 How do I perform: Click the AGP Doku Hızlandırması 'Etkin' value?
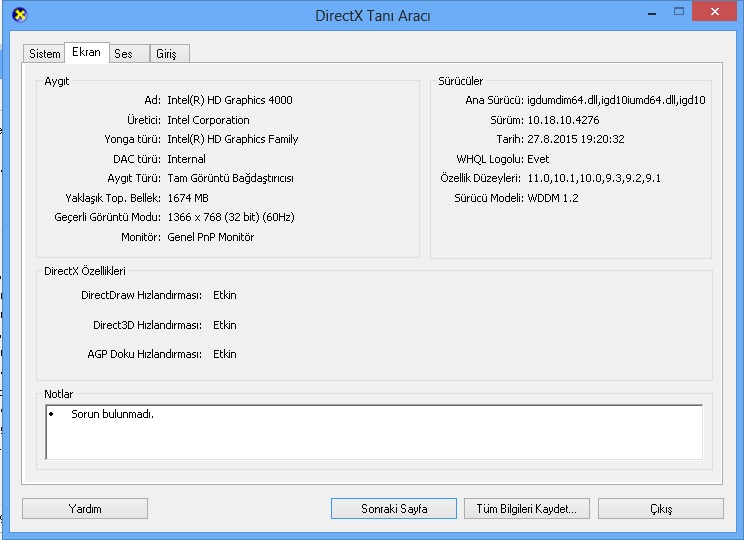(225, 354)
